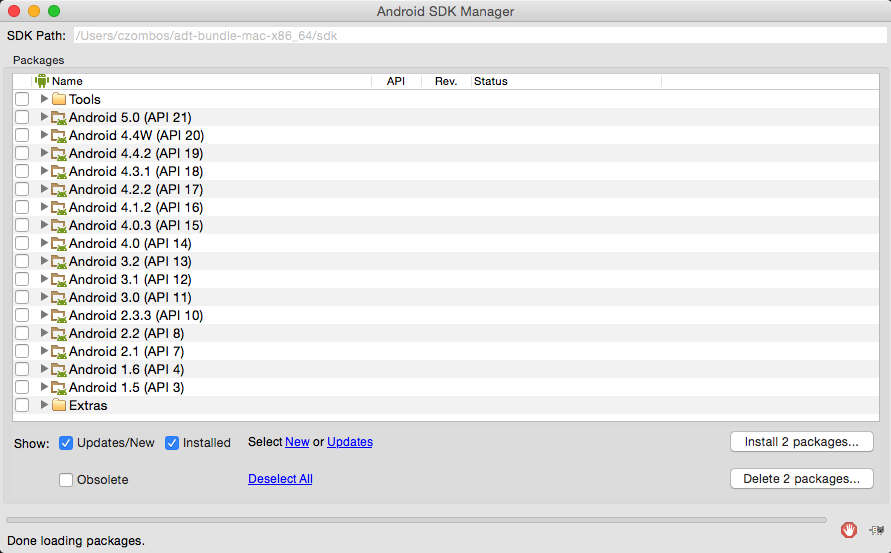The width and height of the screenshot is (891, 553).
Task: Click the Deselect All link
Action: point(280,479)
